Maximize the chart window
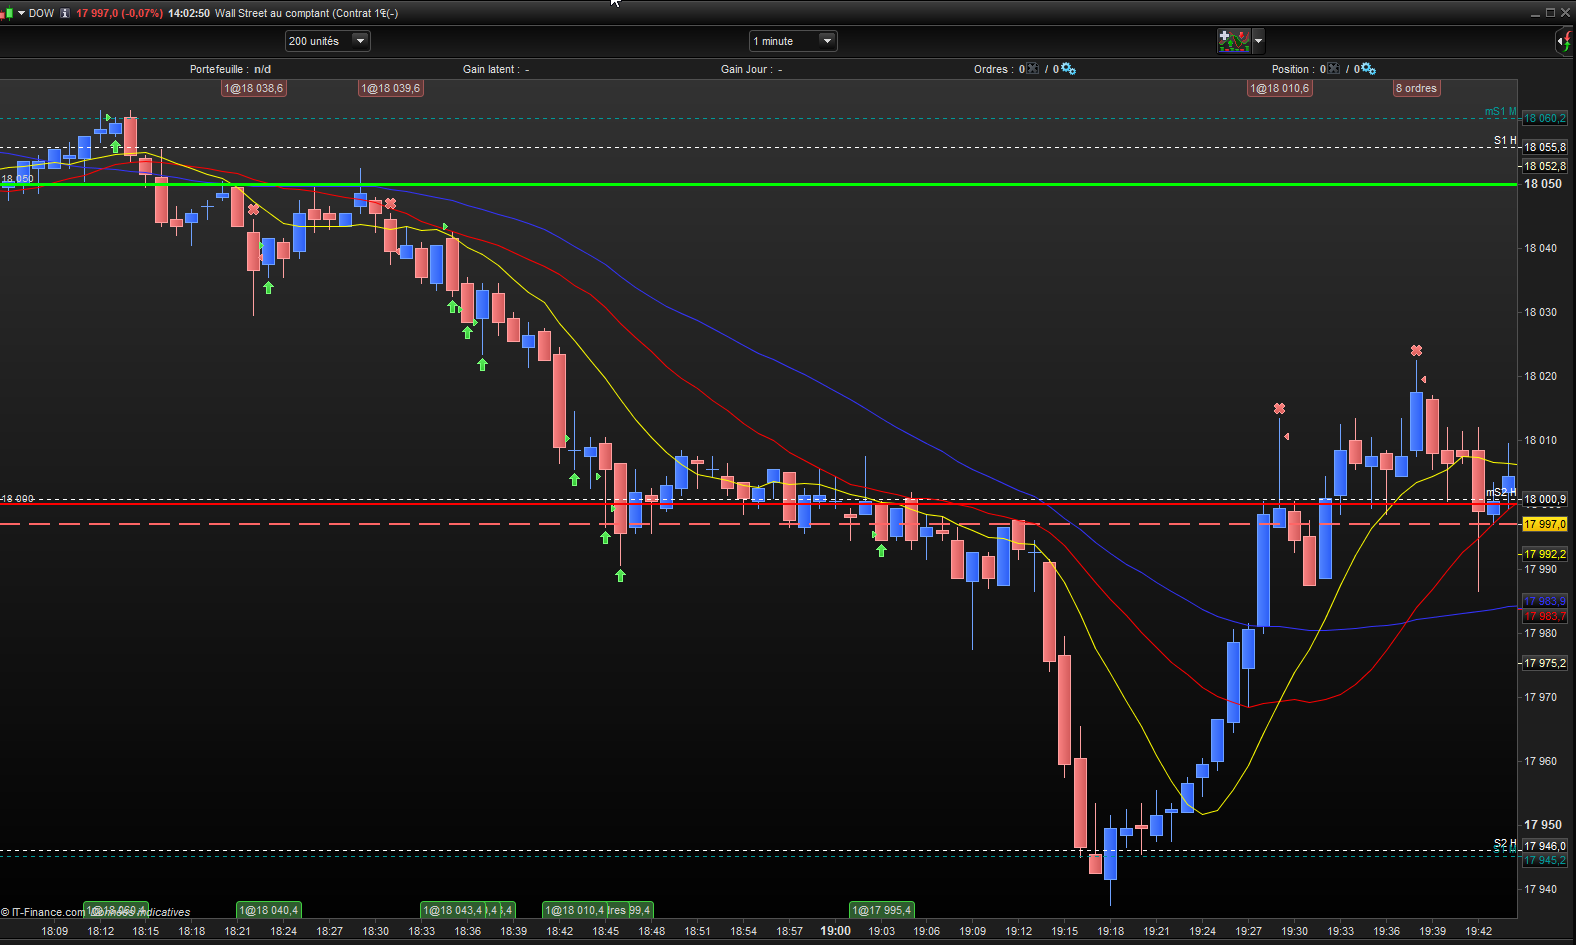1576x945 pixels. (x=1550, y=13)
